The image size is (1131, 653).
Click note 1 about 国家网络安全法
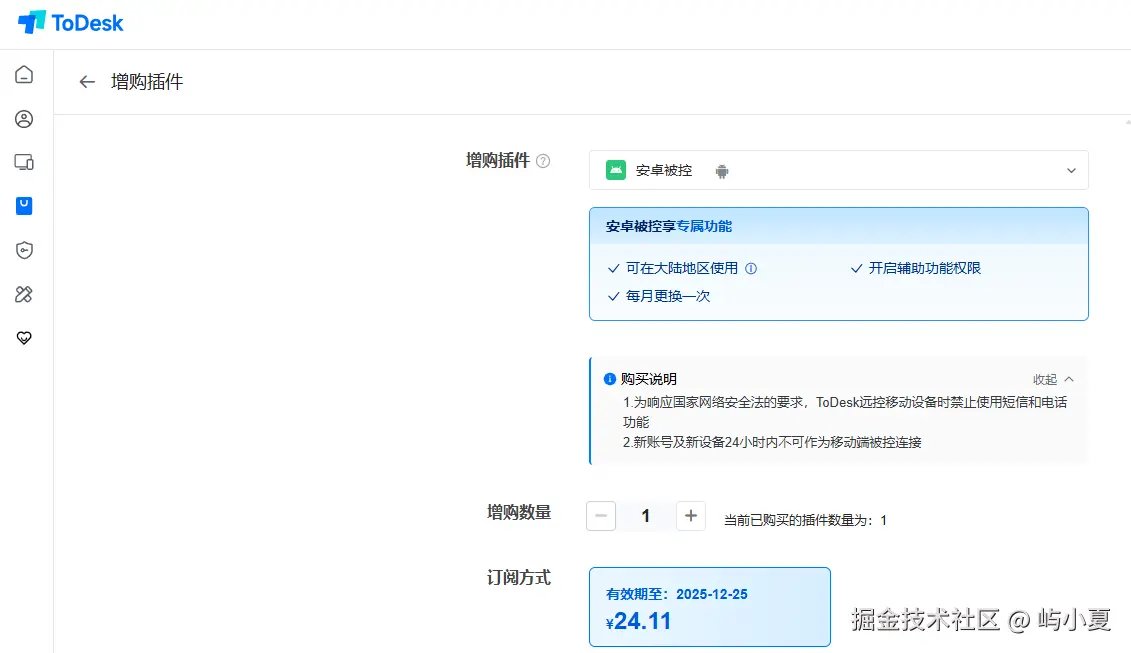(845, 412)
